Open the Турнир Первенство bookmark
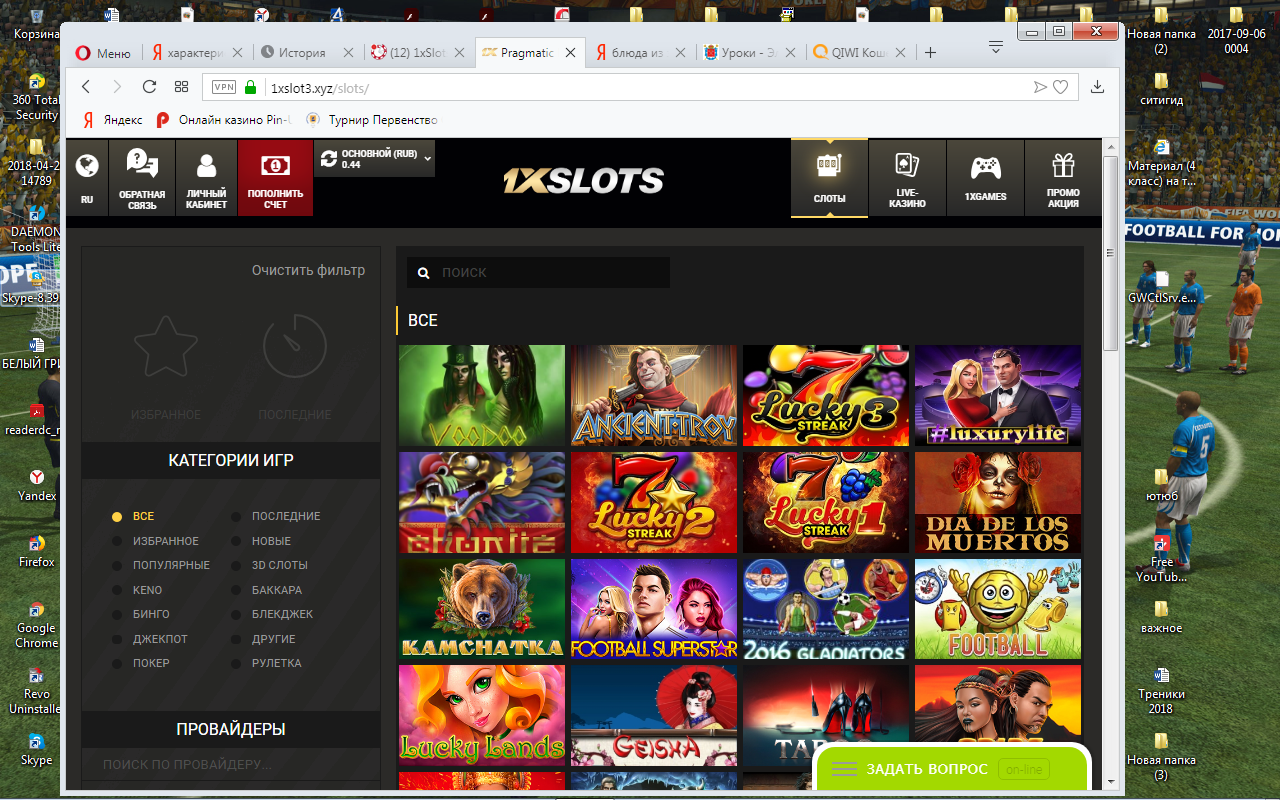The image size is (1280, 800). pos(371,120)
